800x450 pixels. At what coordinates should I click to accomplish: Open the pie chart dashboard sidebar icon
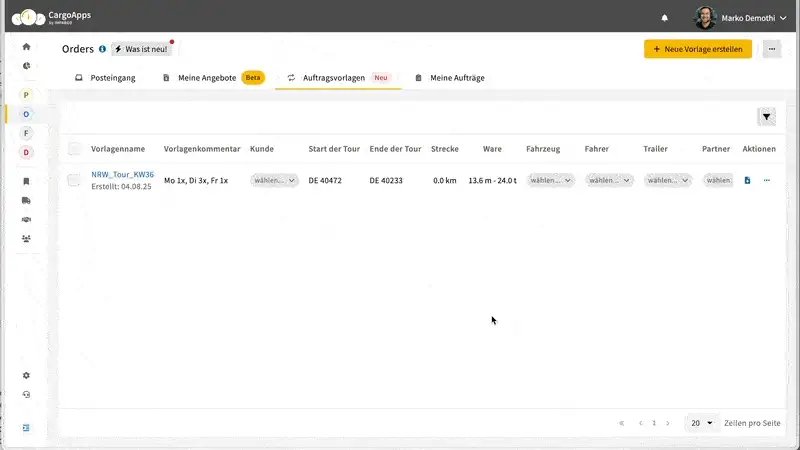click(x=27, y=66)
